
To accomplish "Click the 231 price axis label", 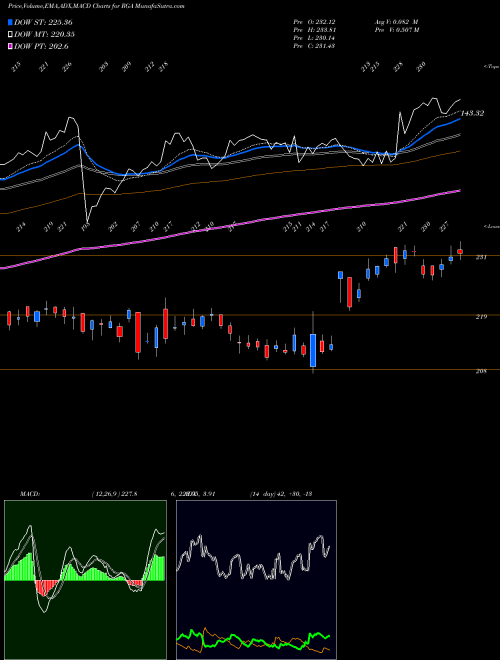I will (x=481, y=257).
